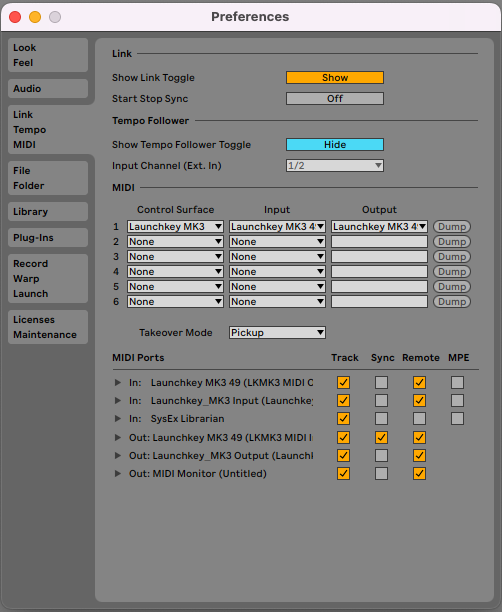Close the Preferences window

coord(15,17)
